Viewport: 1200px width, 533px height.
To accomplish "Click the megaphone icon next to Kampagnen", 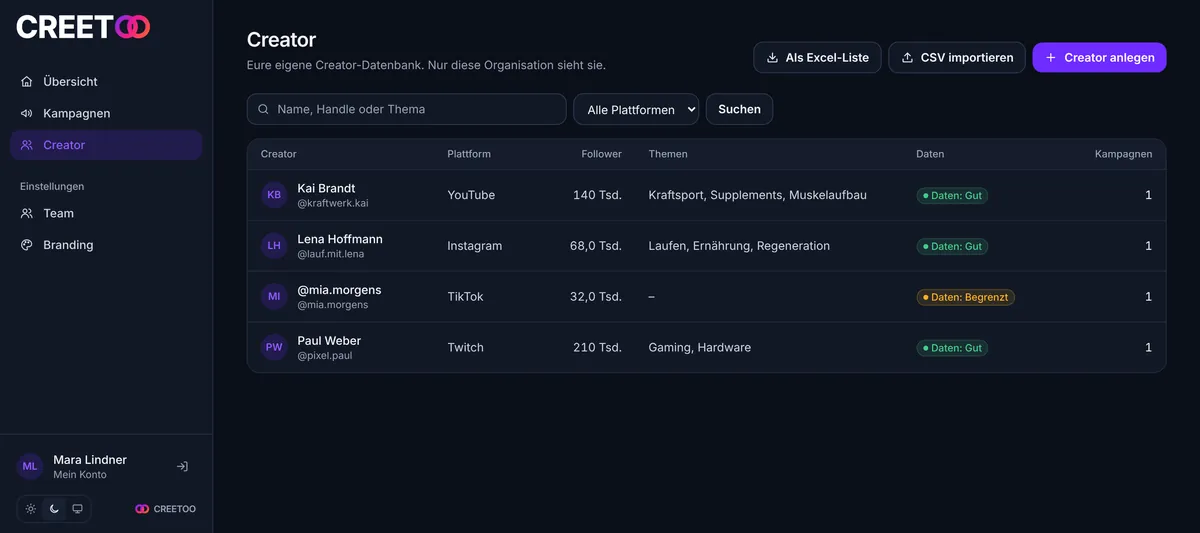I will tap(27, 114).
